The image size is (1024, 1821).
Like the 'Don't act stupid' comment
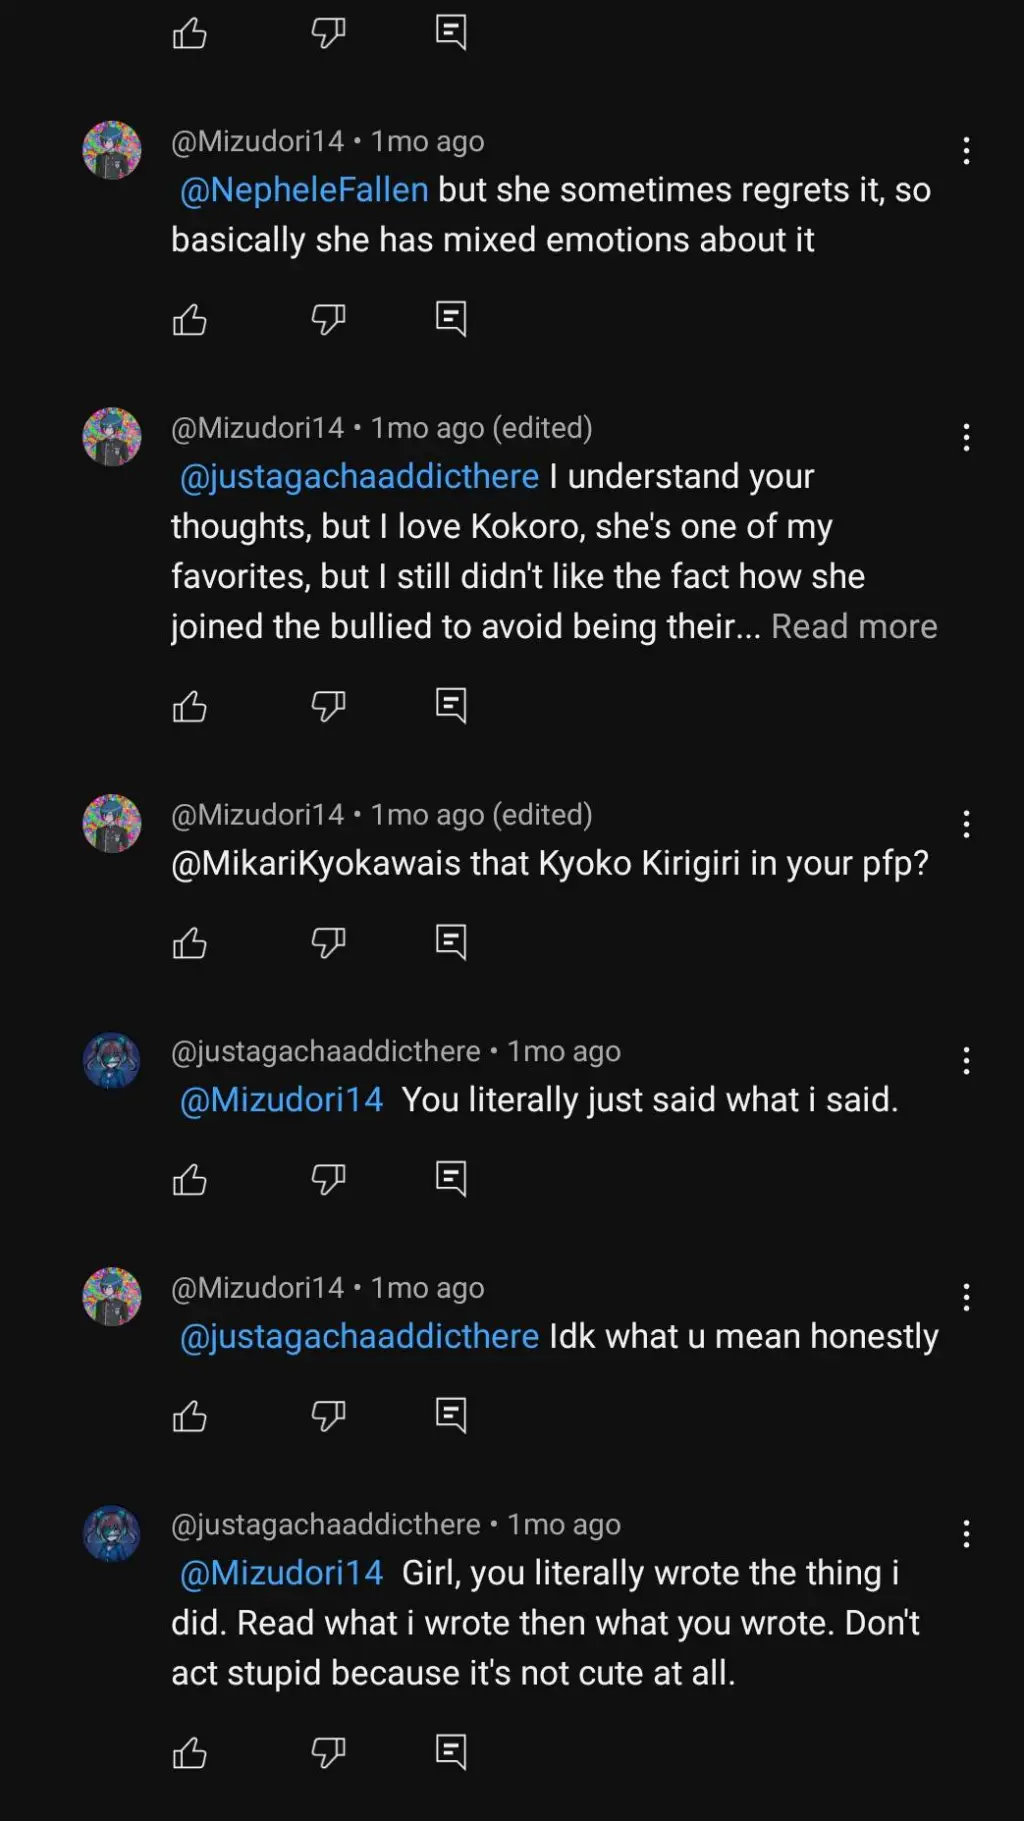(189, 1752)
